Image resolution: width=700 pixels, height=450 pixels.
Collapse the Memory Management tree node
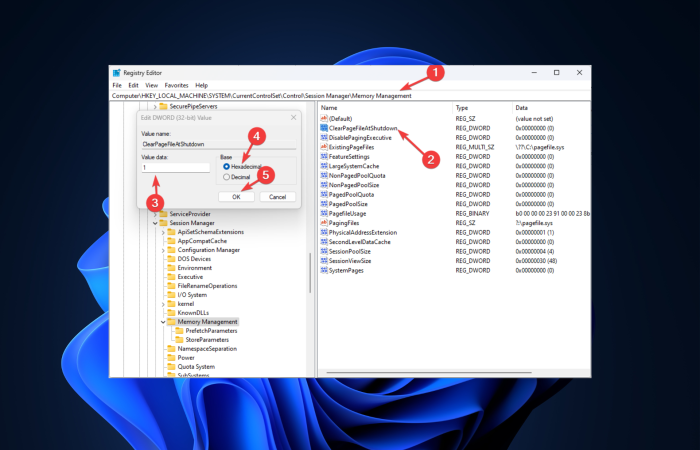[163, 322]
